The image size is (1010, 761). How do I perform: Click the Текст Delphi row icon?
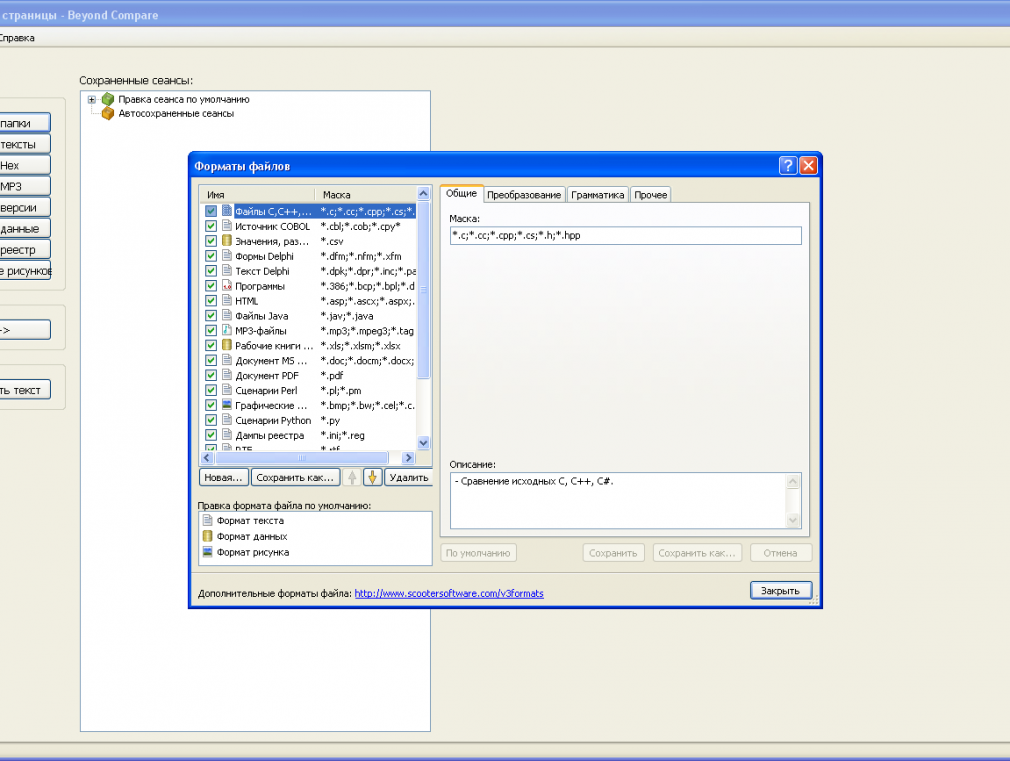227,270
